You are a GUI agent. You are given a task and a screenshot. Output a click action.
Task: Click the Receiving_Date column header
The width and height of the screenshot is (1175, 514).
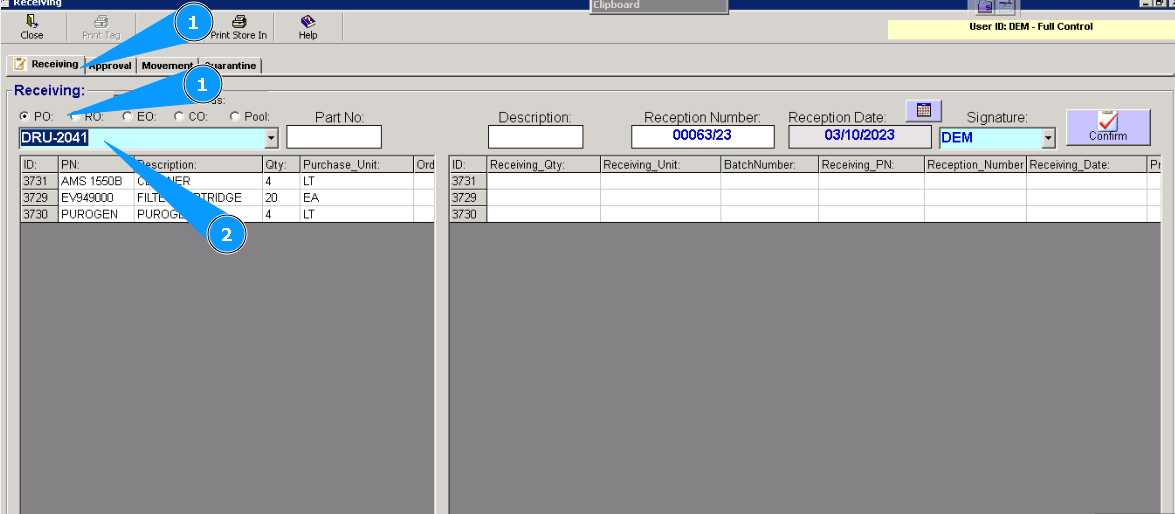1087,165
